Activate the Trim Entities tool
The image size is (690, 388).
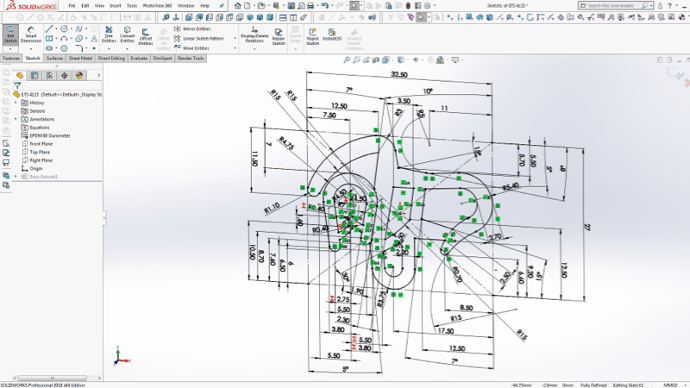(x=109, y=34)
